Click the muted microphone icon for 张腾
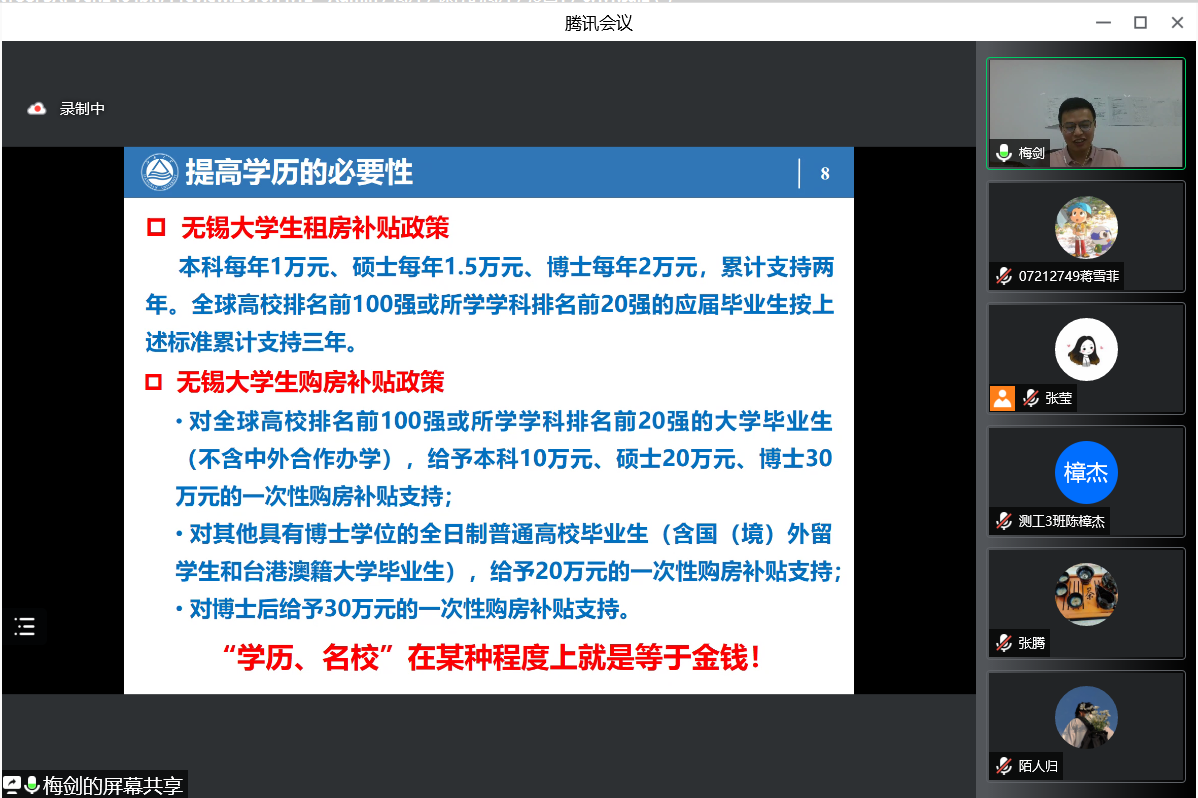Image resolution: width=1198 pixels, height=798 pixels. 1004,643
